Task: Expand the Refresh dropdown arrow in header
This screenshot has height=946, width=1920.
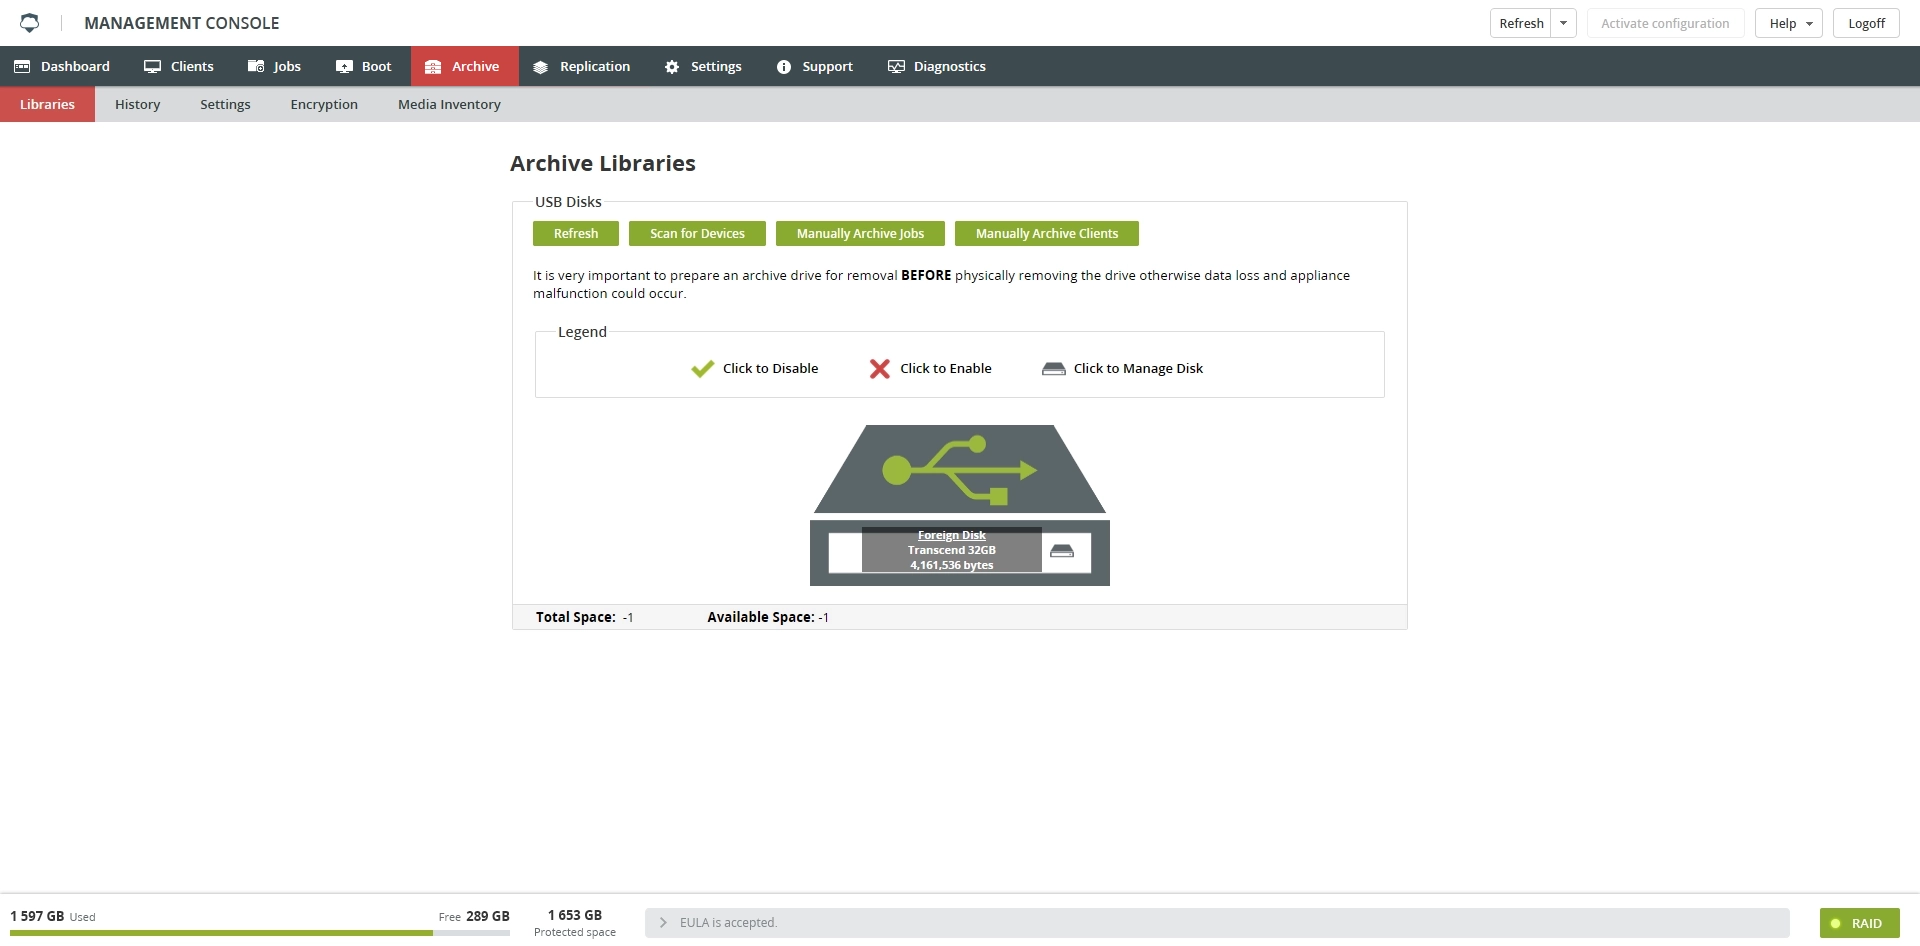Action: pyautogui.click(x=1564, y=23)
